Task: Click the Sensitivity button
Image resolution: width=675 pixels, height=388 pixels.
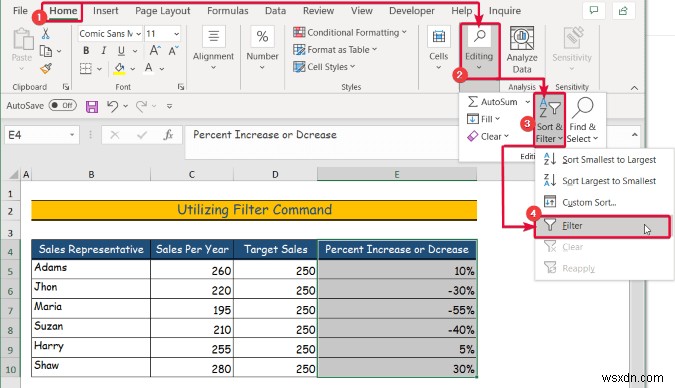Action: click(572, 50)
